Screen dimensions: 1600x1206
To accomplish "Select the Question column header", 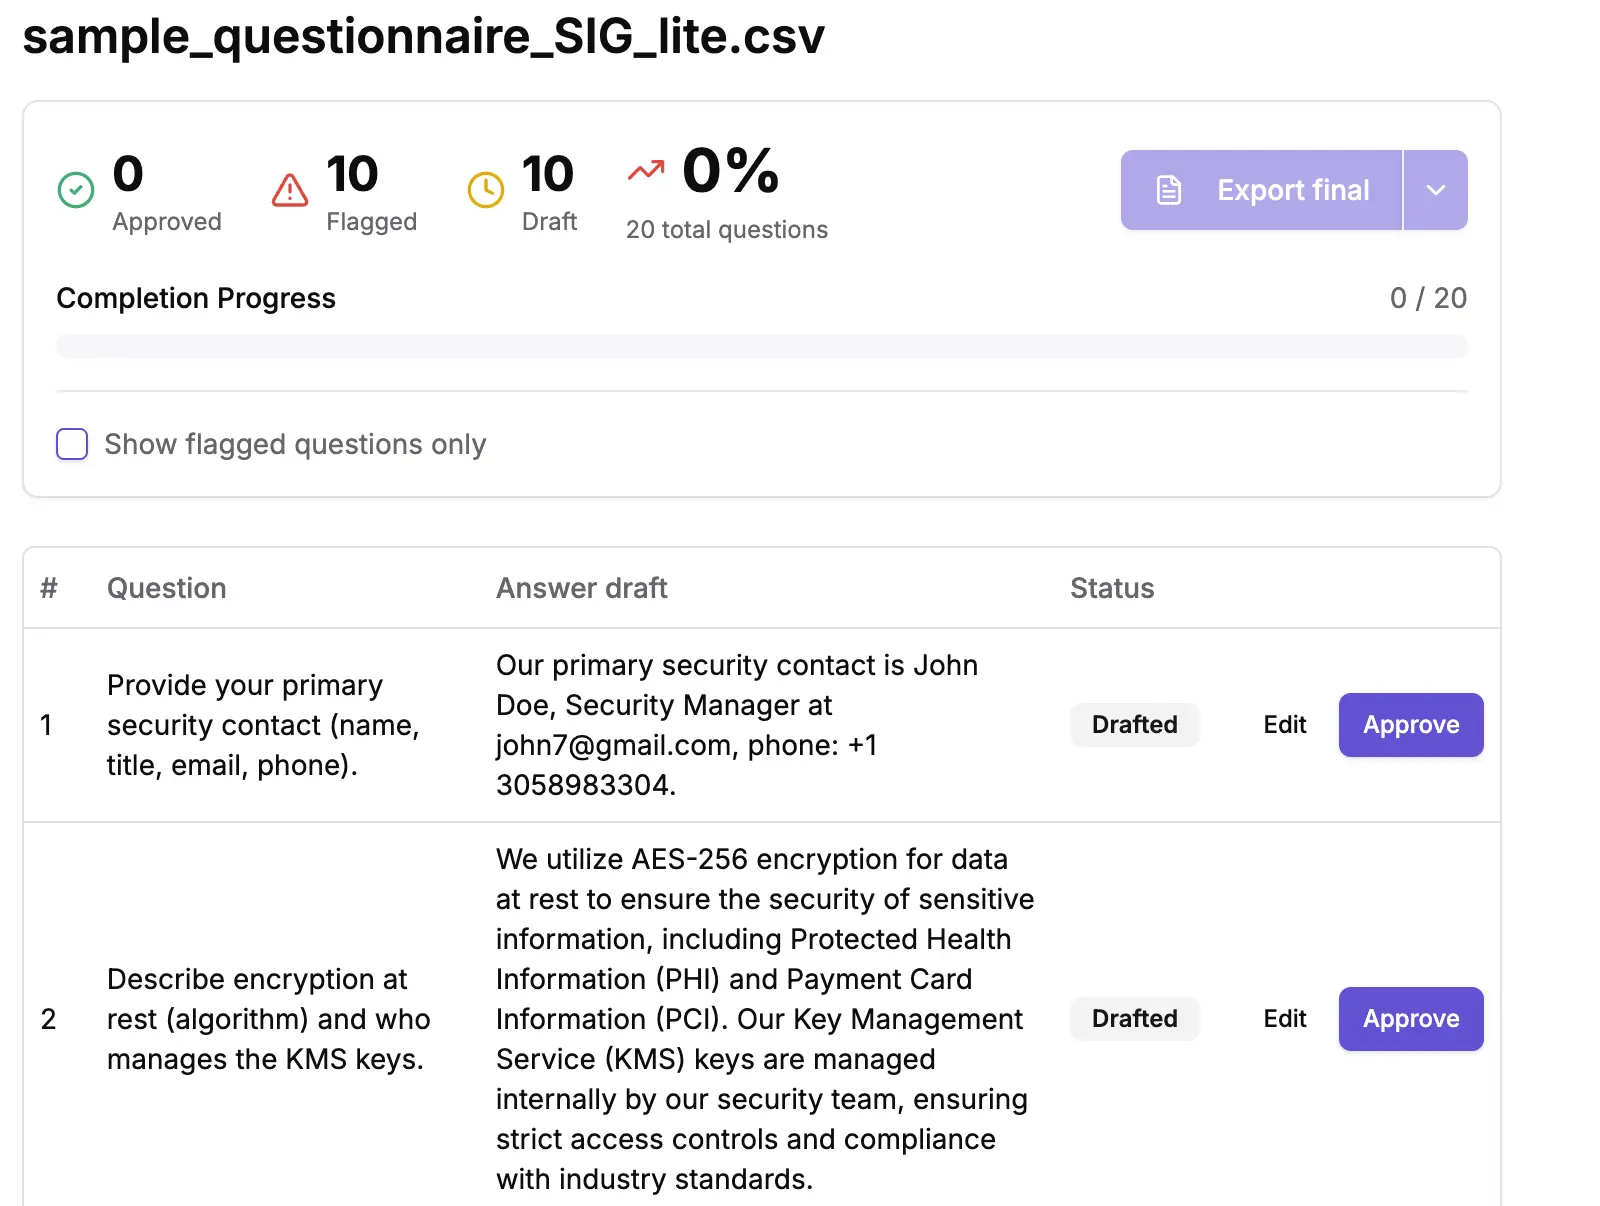I will pyautogui.click(x=166, y=588).
